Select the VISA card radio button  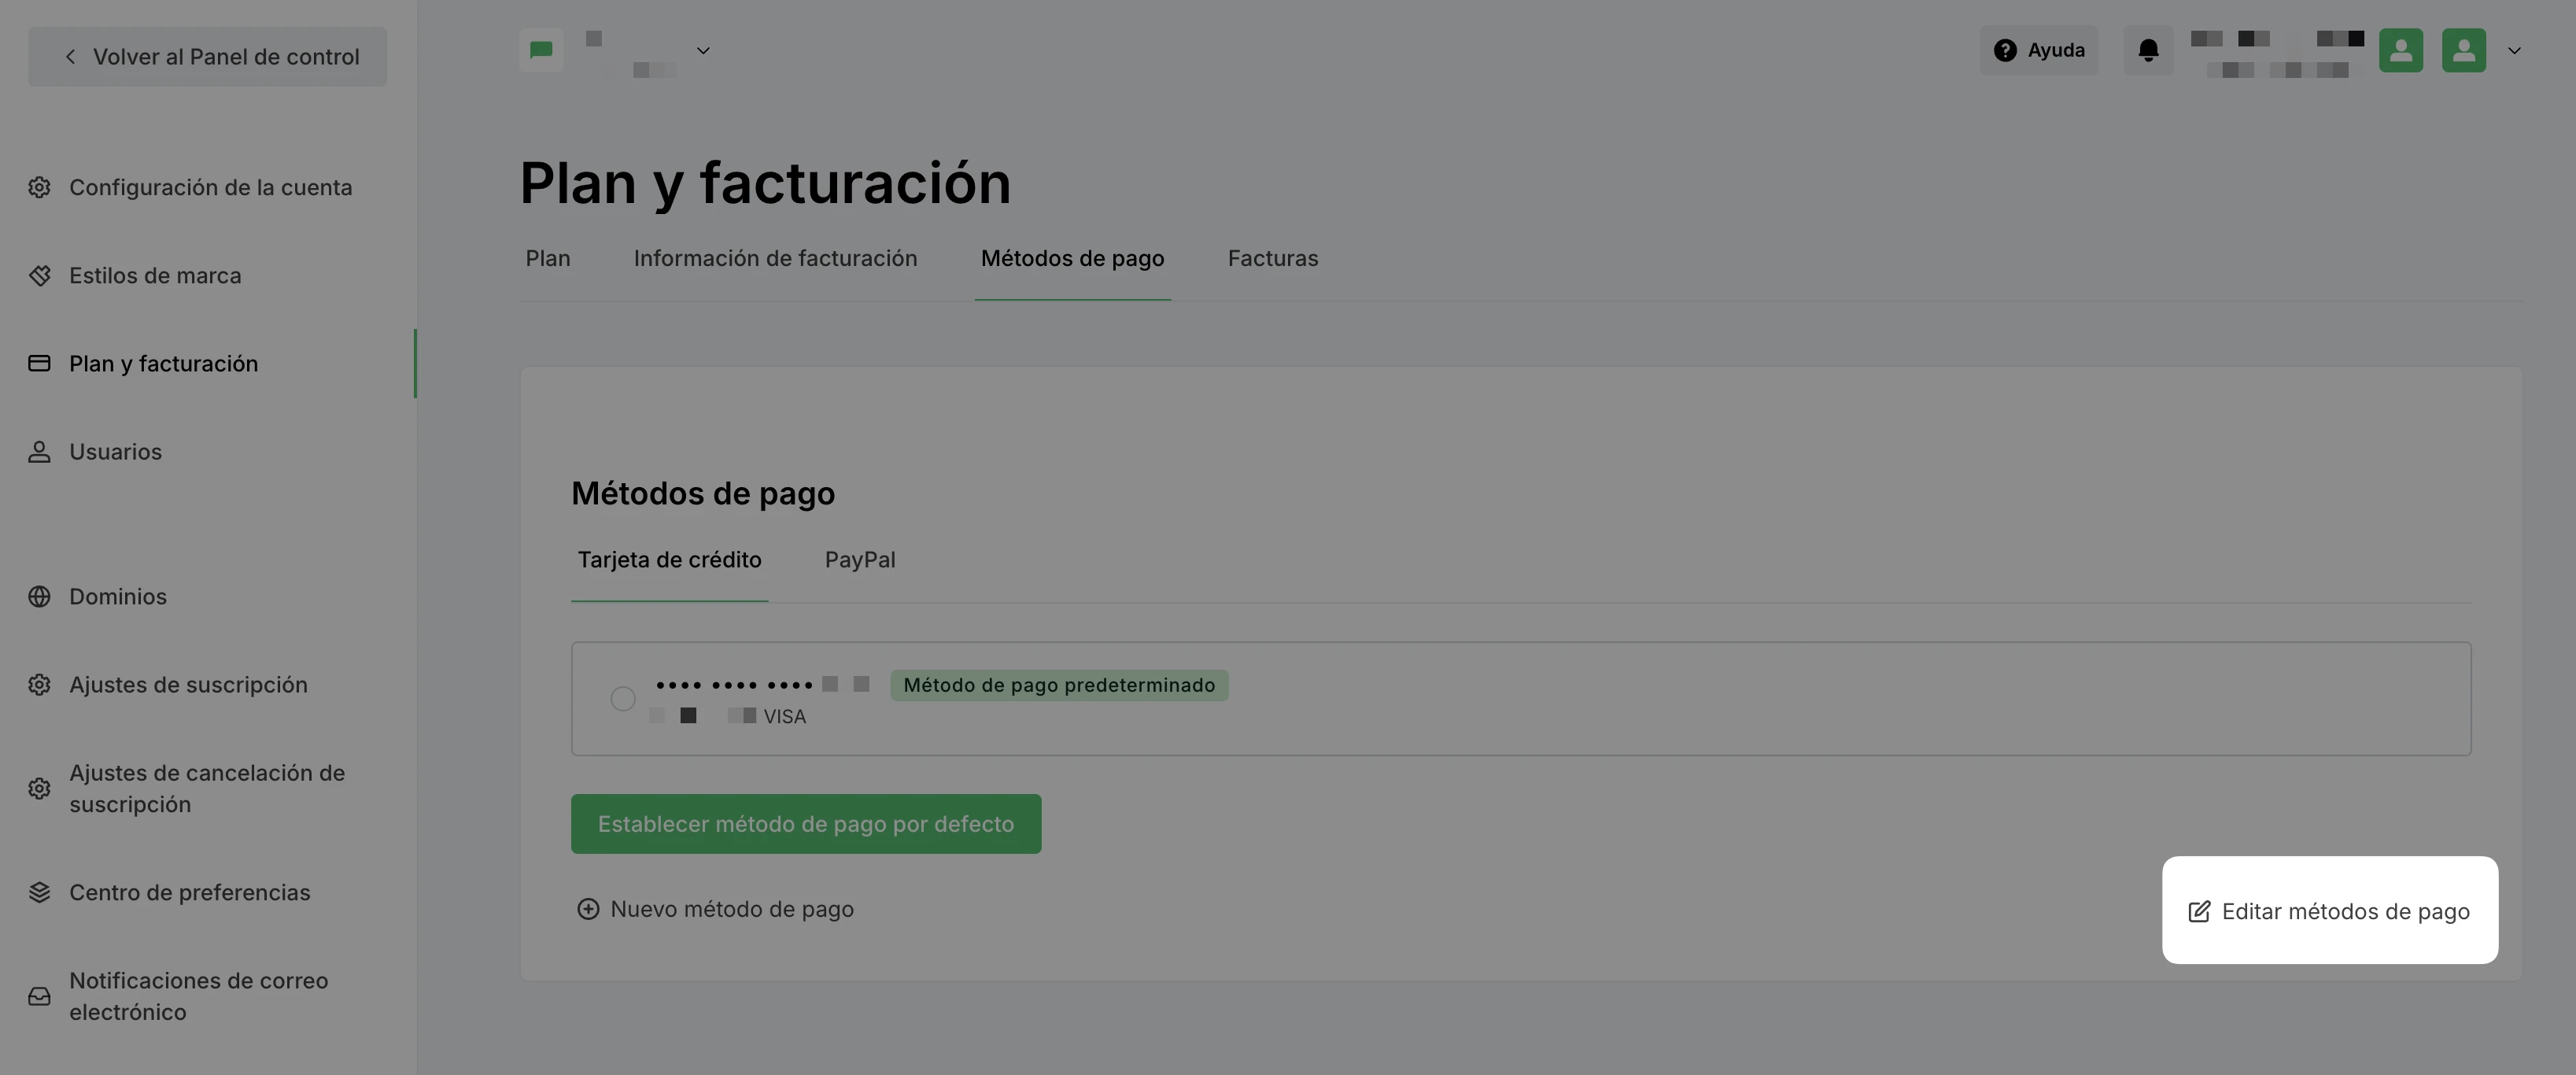point(623,699)
